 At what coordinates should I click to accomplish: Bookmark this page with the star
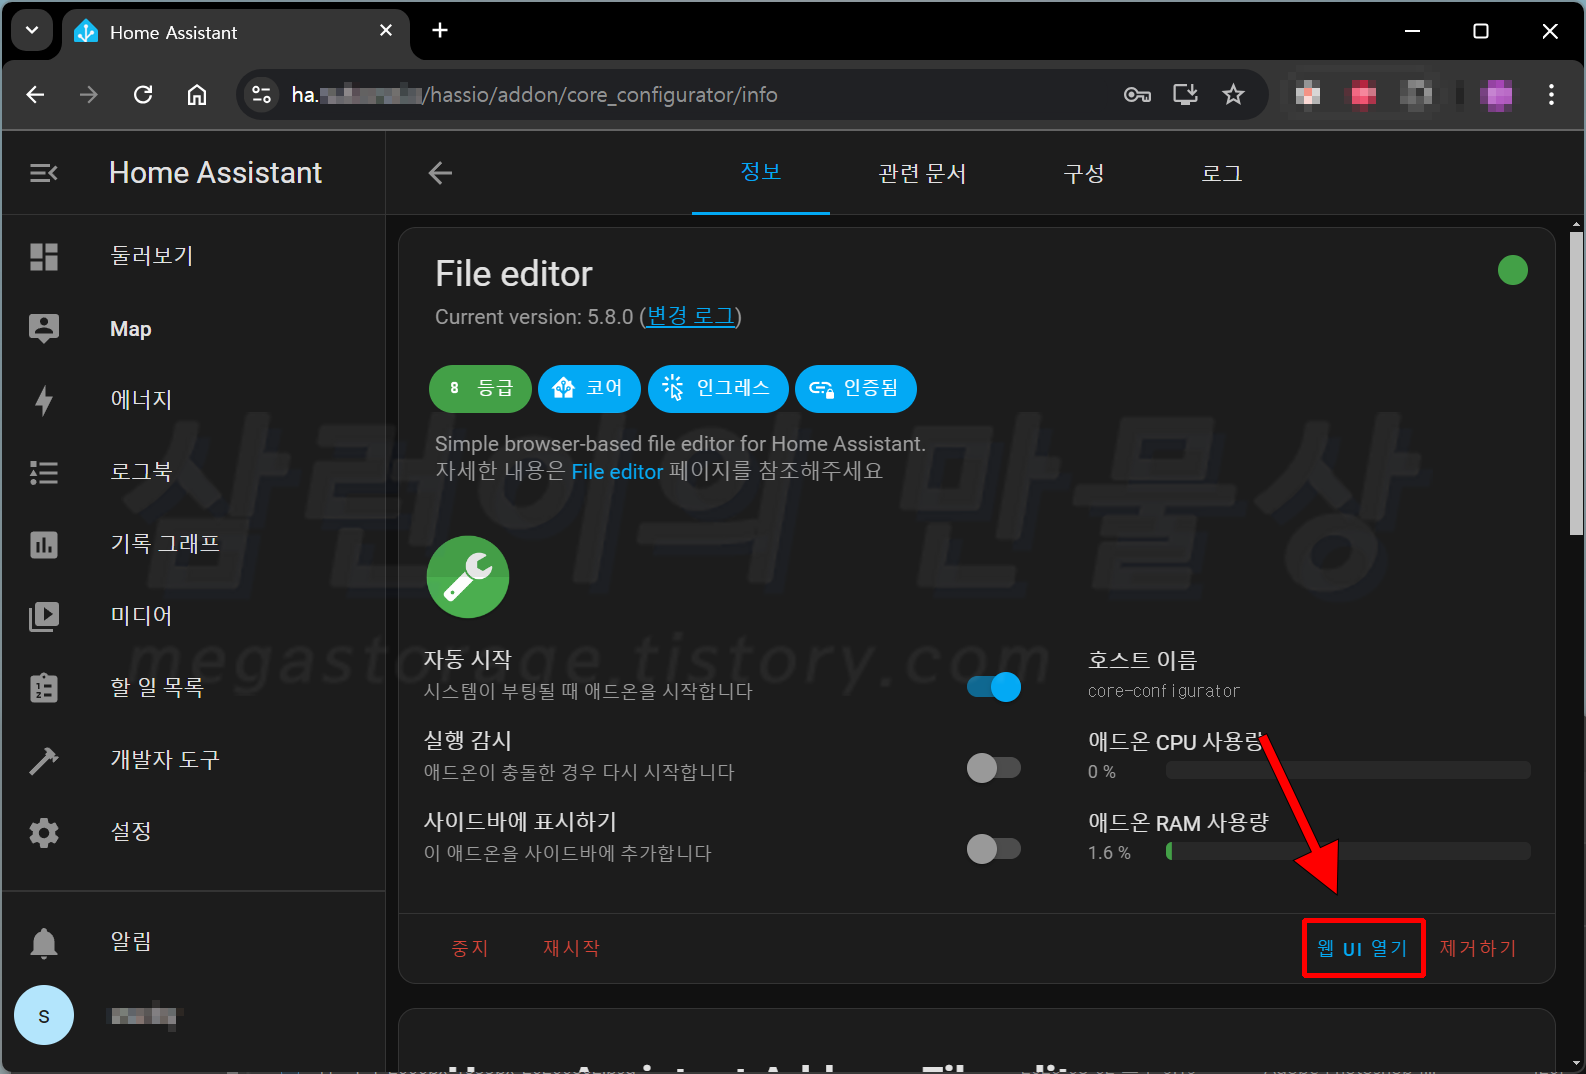pyautogui.click(x=1234, y=95)
